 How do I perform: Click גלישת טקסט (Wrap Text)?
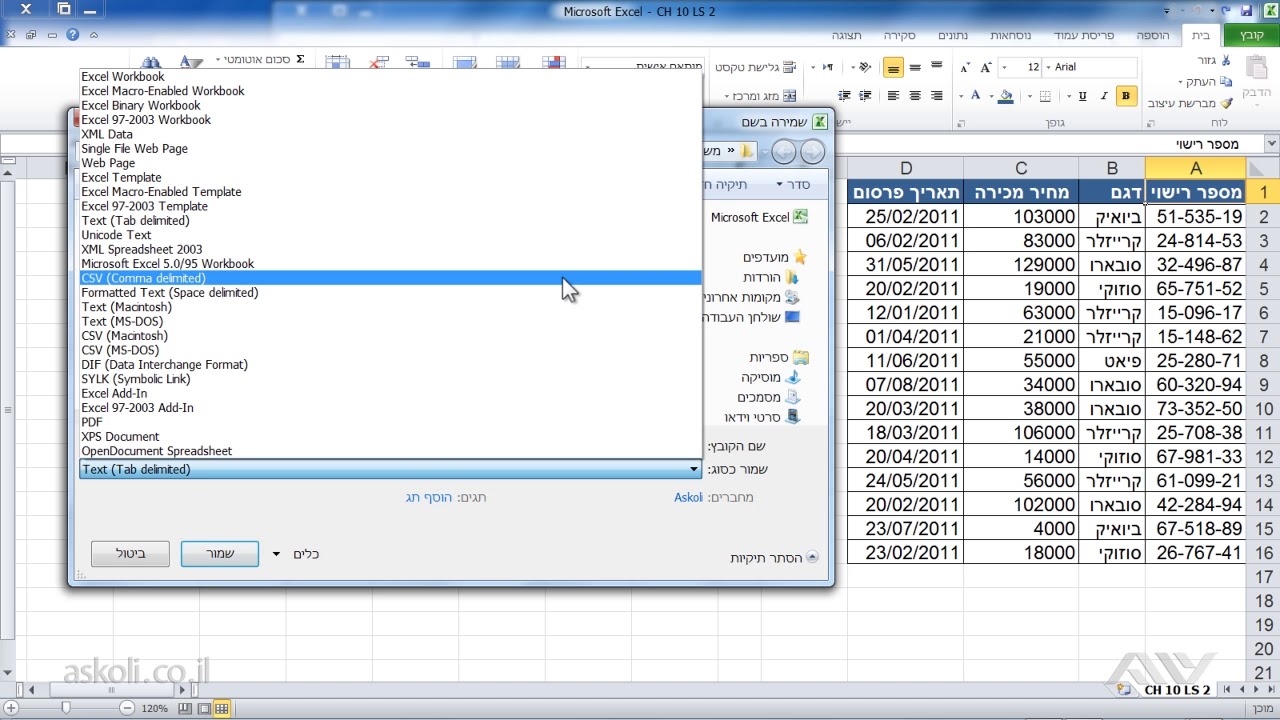tap(754, 67)
